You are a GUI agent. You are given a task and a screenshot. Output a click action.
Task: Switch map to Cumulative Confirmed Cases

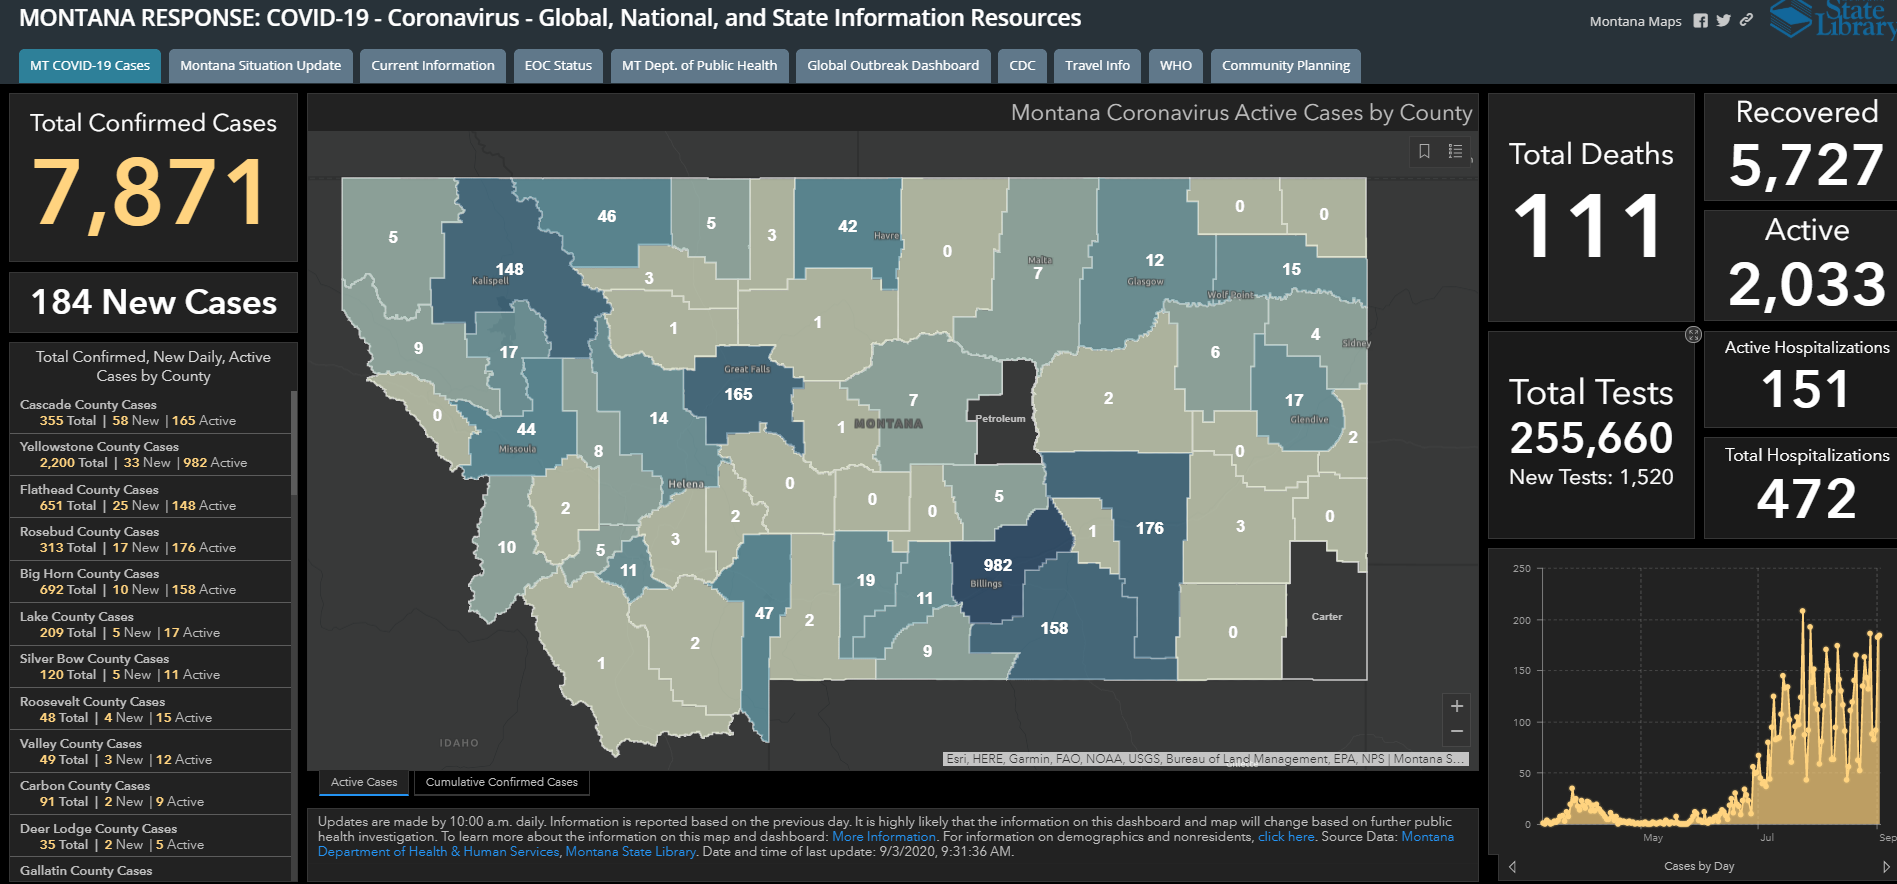(x=501, y=782)
